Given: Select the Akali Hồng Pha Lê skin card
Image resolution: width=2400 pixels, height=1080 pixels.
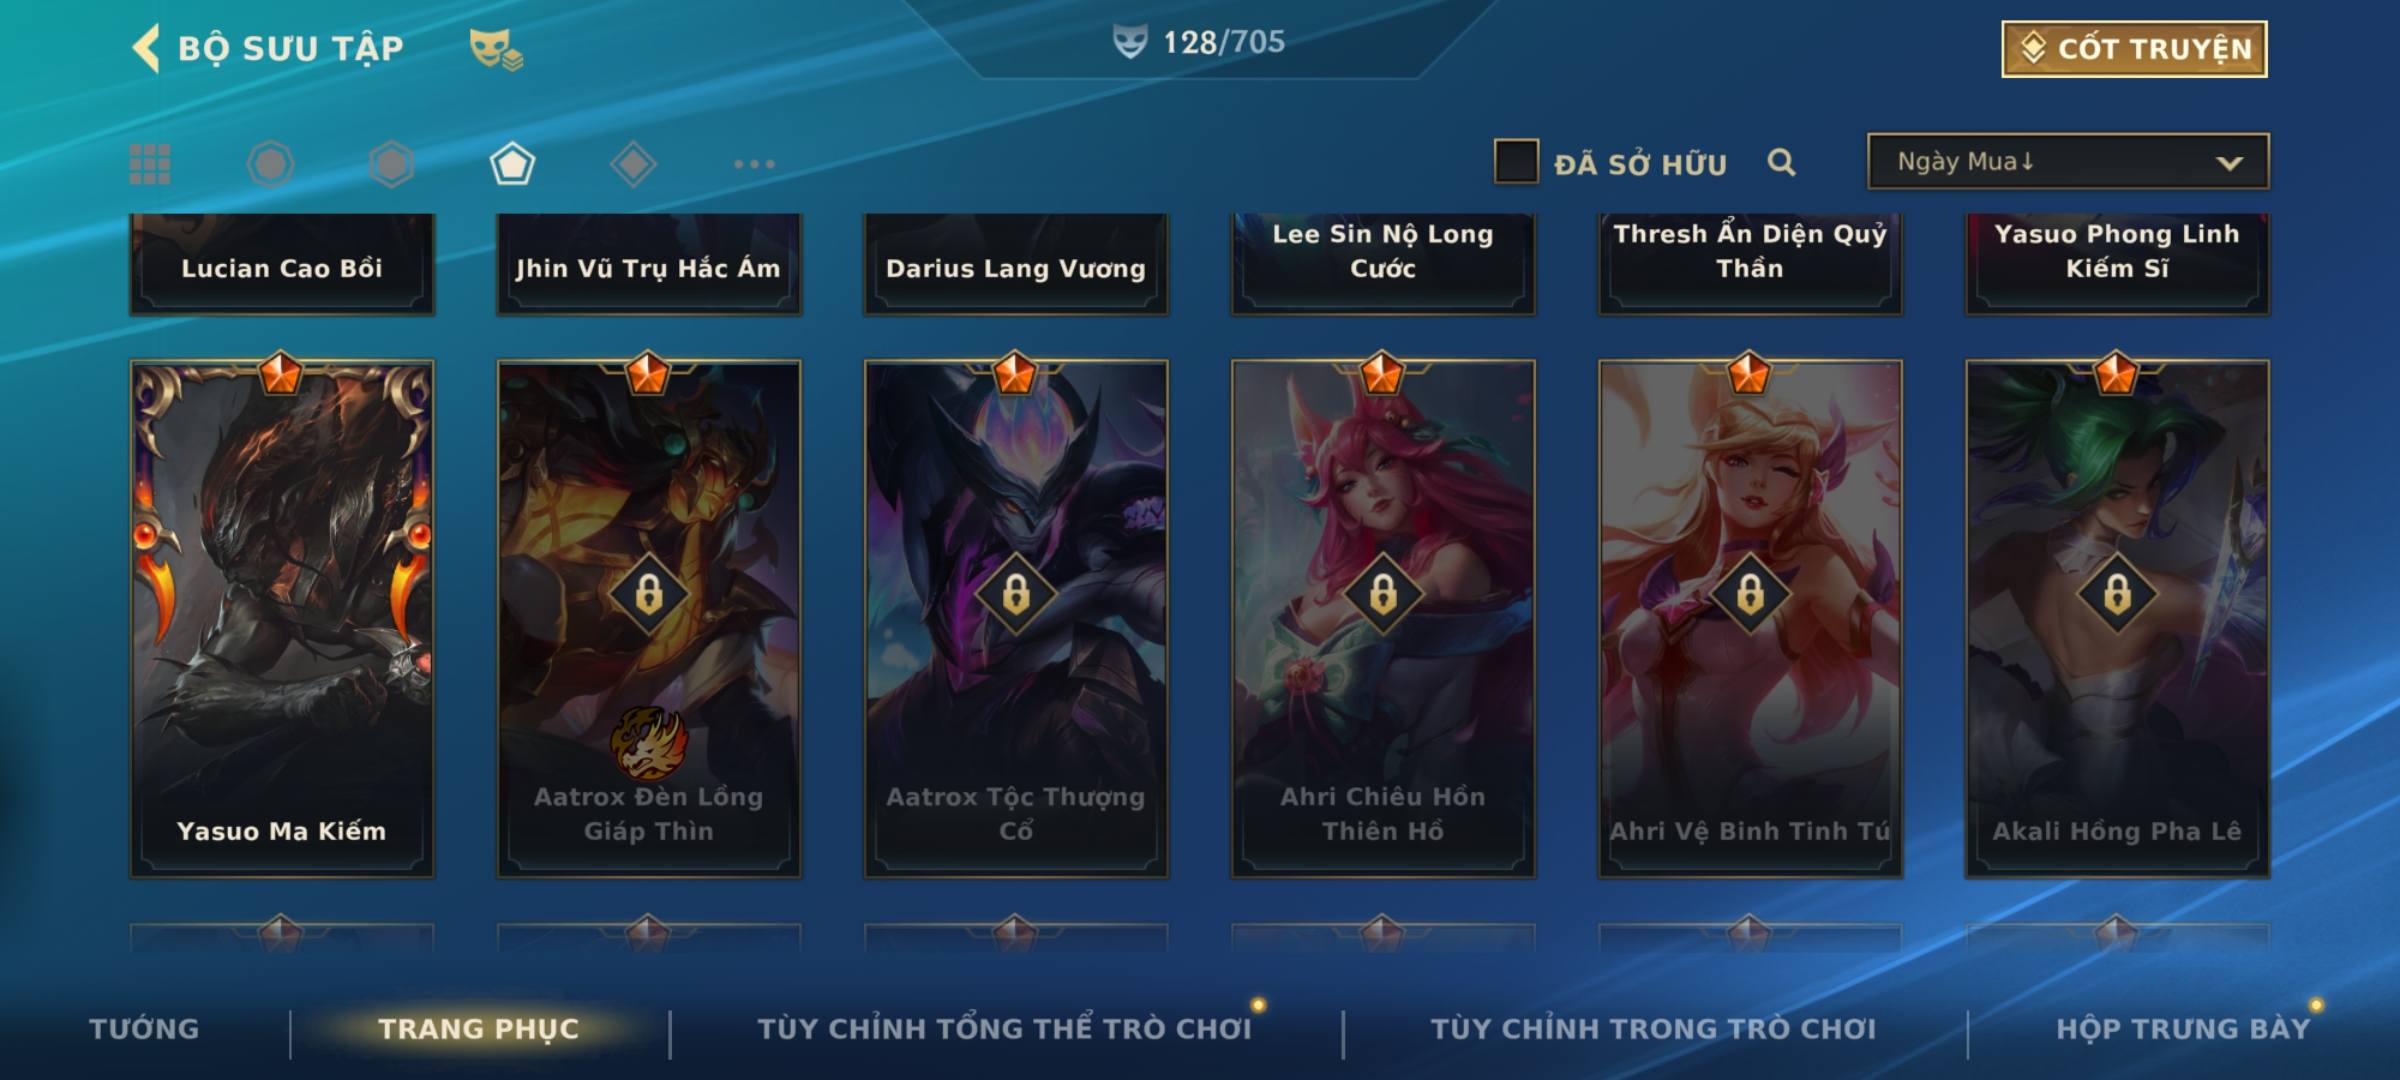Looking at the screenshot, I should coord(2117,618).
